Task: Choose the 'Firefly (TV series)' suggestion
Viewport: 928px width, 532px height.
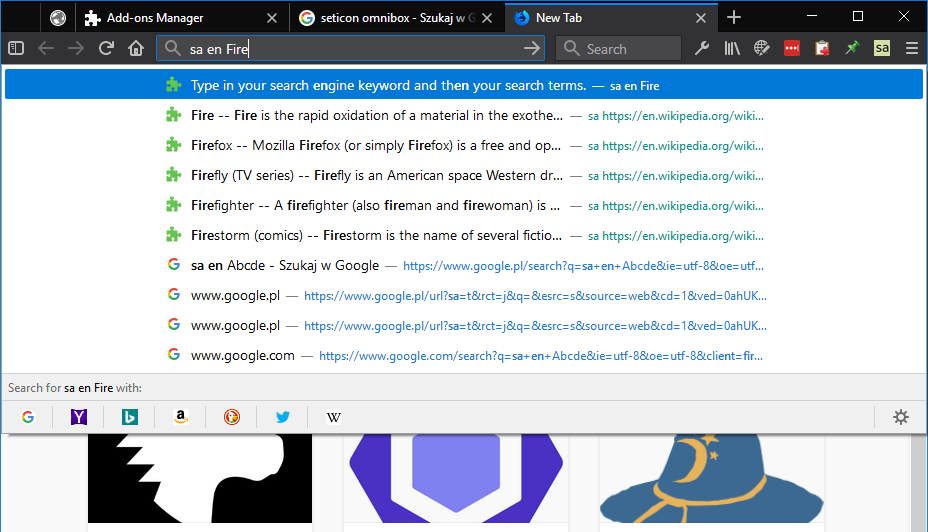Action: pos(464,176)
